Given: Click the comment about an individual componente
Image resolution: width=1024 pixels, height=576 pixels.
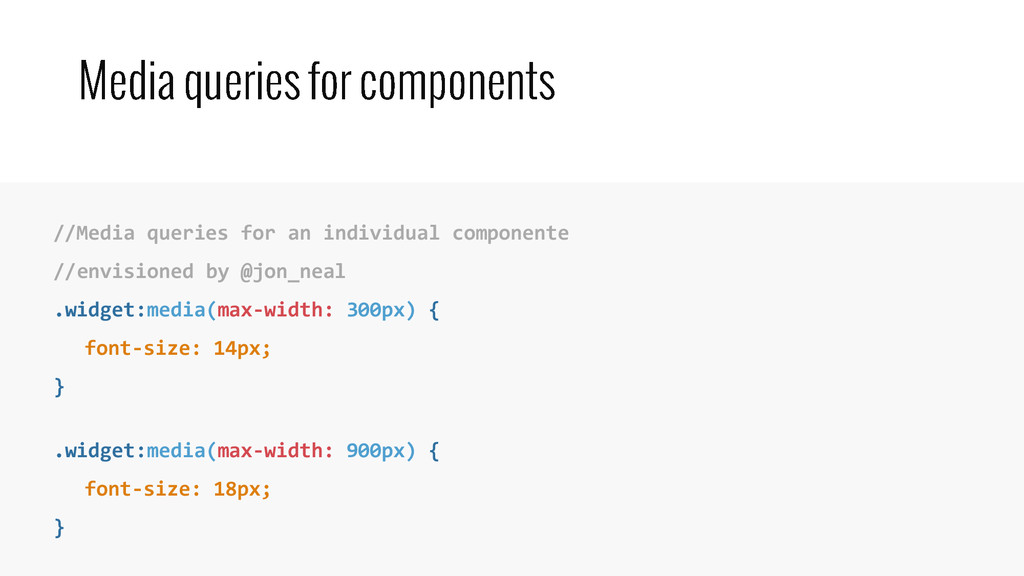Looking at the screenshot, I should (x=312, y=233).
